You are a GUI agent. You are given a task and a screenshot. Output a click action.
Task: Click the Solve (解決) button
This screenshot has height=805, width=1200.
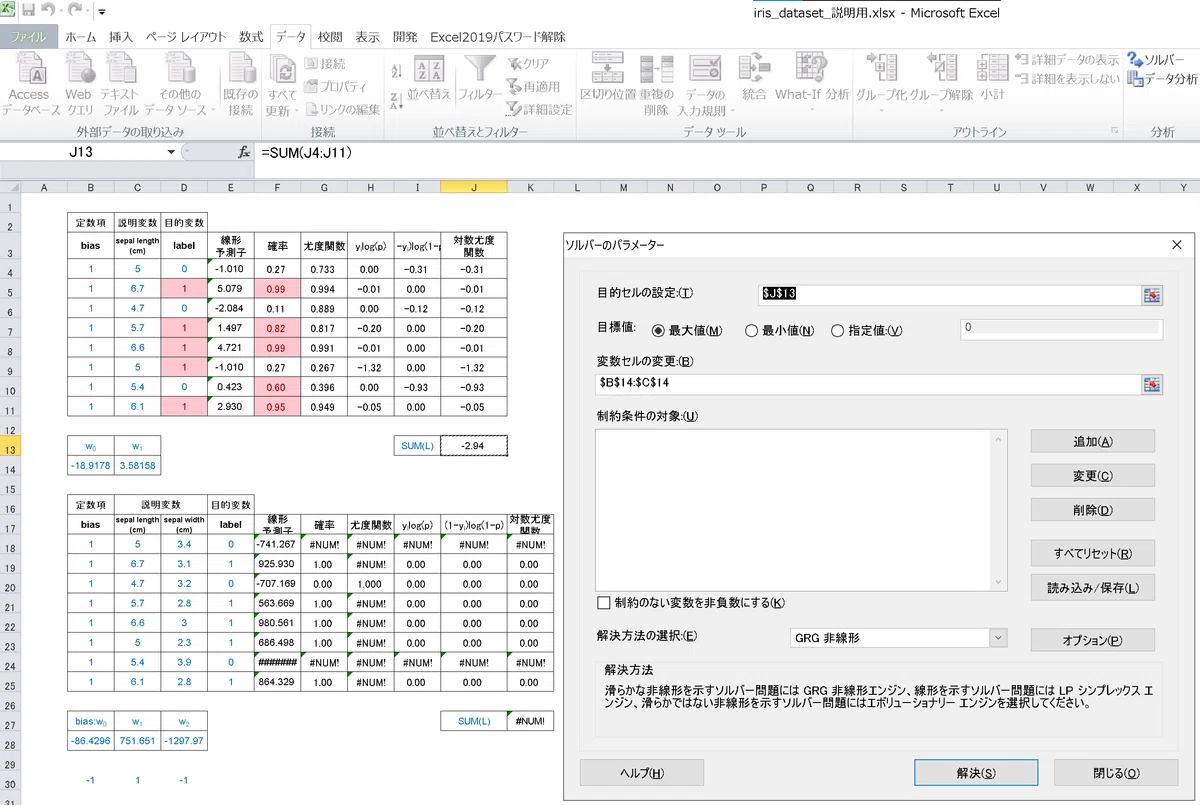[976, 773]
